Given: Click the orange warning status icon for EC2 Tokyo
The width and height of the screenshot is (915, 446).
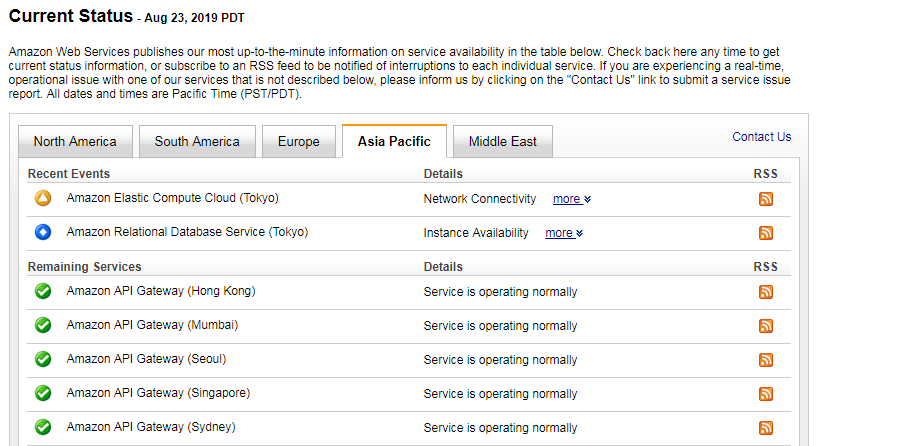Looking at the screenshot, I should 43,198.
